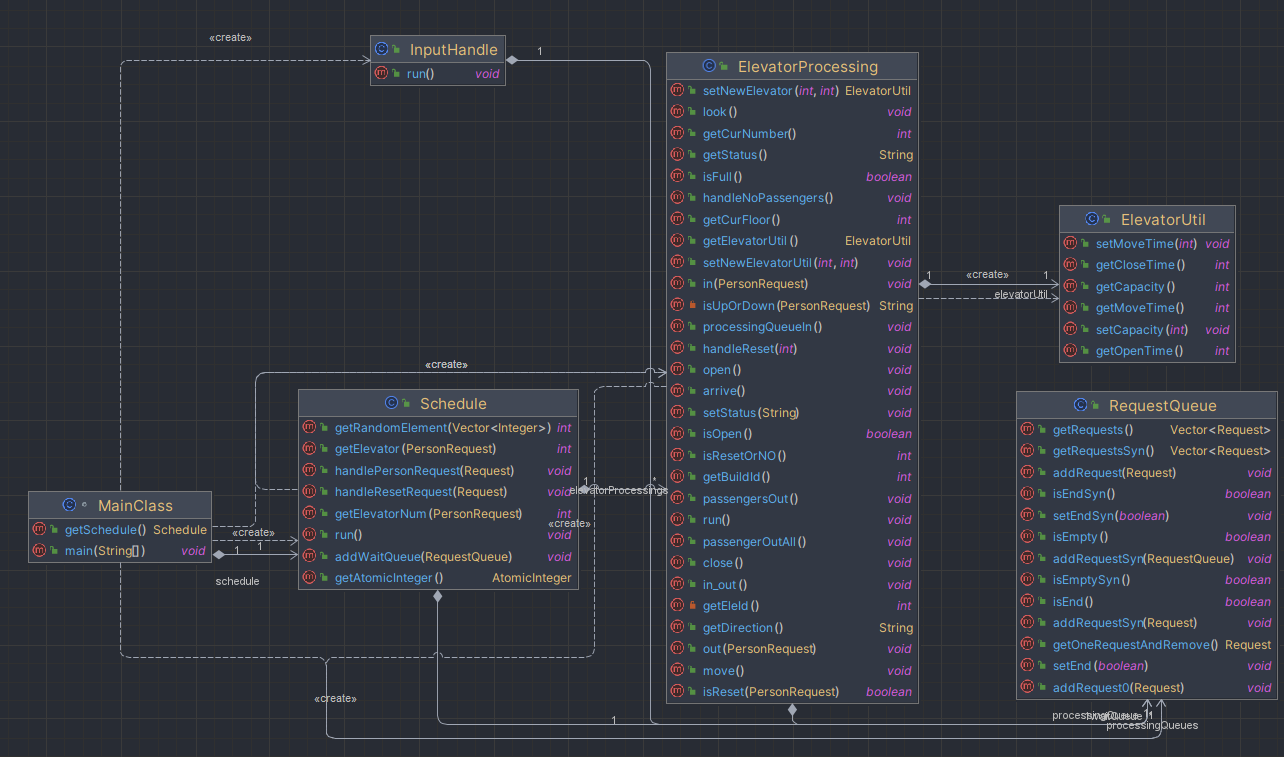The width and height of the screenshot is (1284, 757).
Task: Click the RequestQueue class title
Action: [x=1163, y=405]
